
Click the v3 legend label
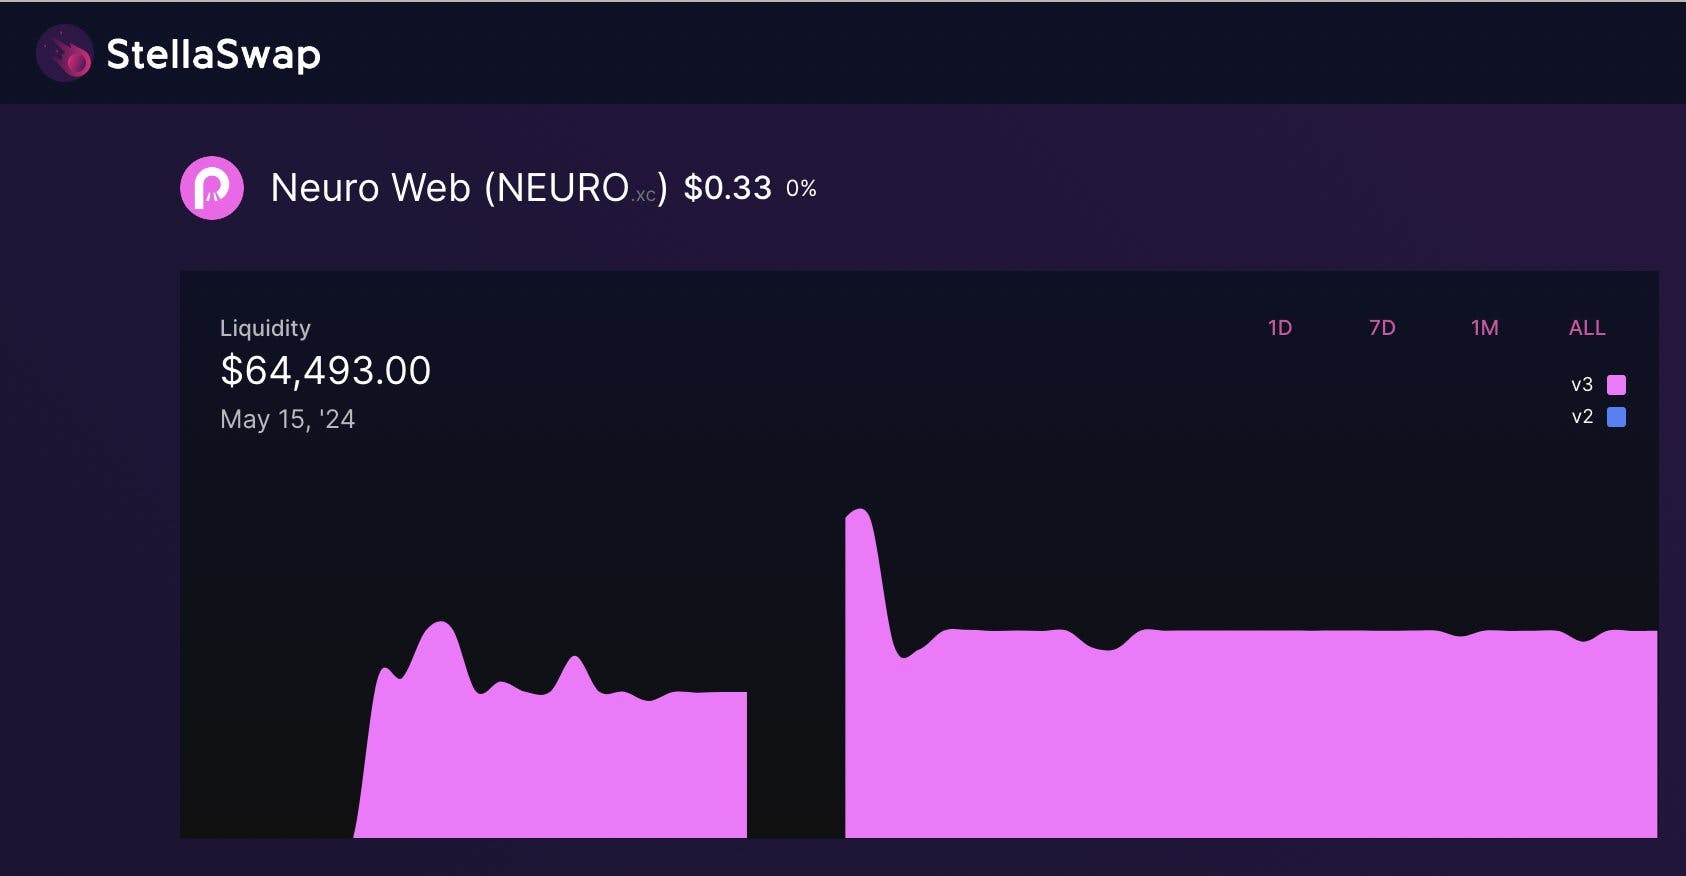(x=1582, y=385)
